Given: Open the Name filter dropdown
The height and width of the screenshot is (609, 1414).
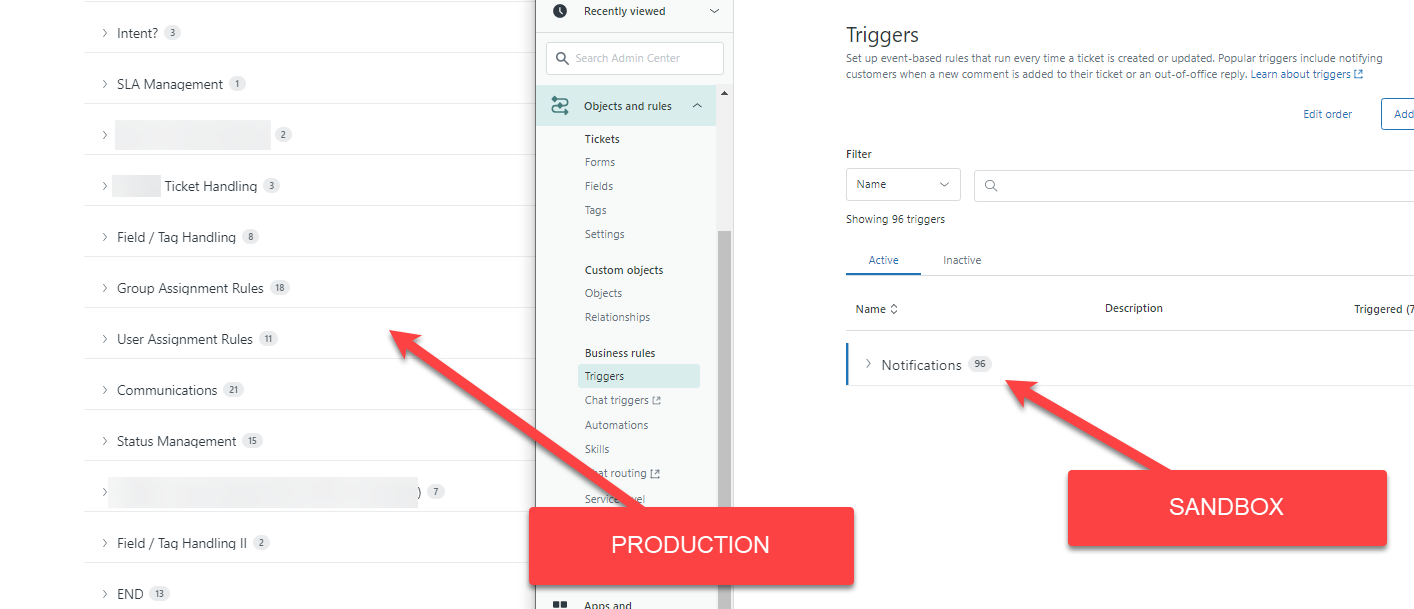Looking at the screenshot, I should point(902,185).
